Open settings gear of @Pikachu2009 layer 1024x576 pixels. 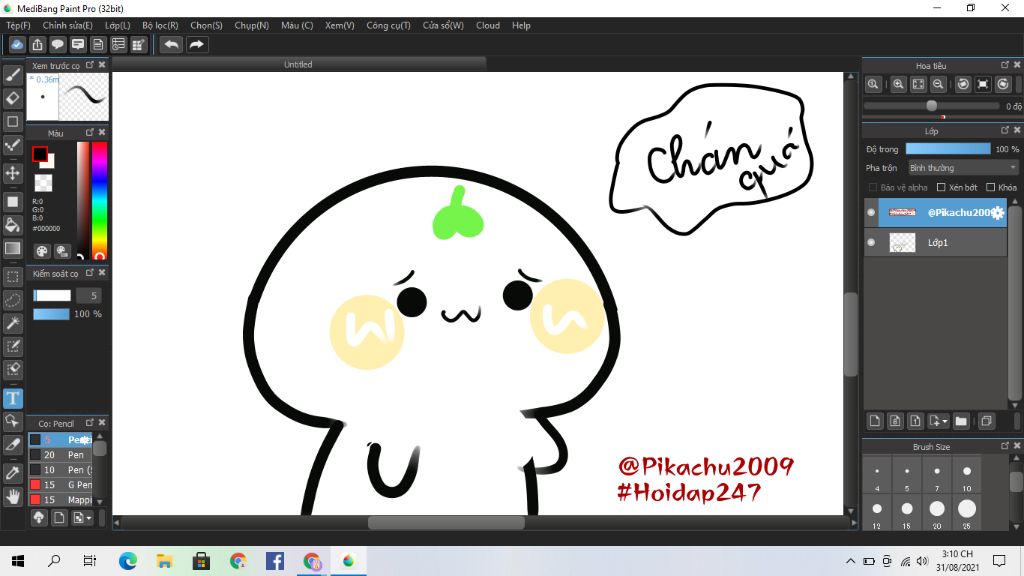tap(997, 213)
